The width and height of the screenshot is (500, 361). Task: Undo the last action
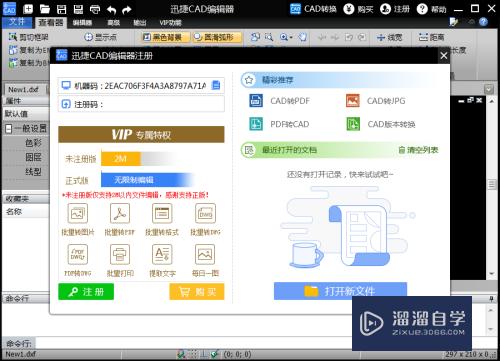(111, 10)
